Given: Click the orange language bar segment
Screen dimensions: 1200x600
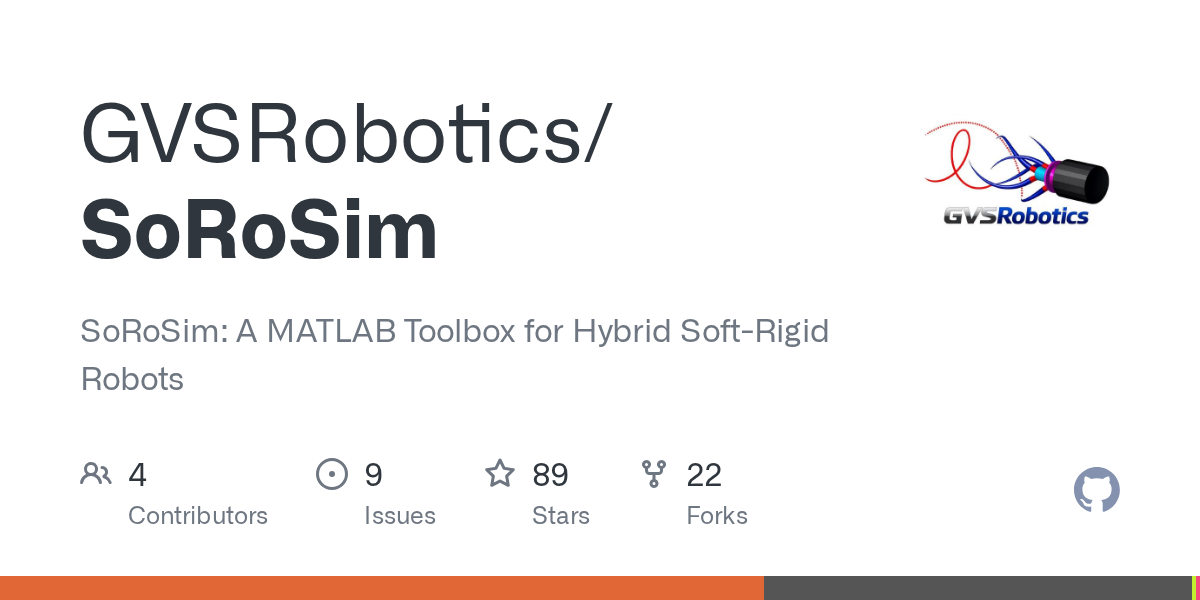Looking at the screenshot, I should point(382,588).
